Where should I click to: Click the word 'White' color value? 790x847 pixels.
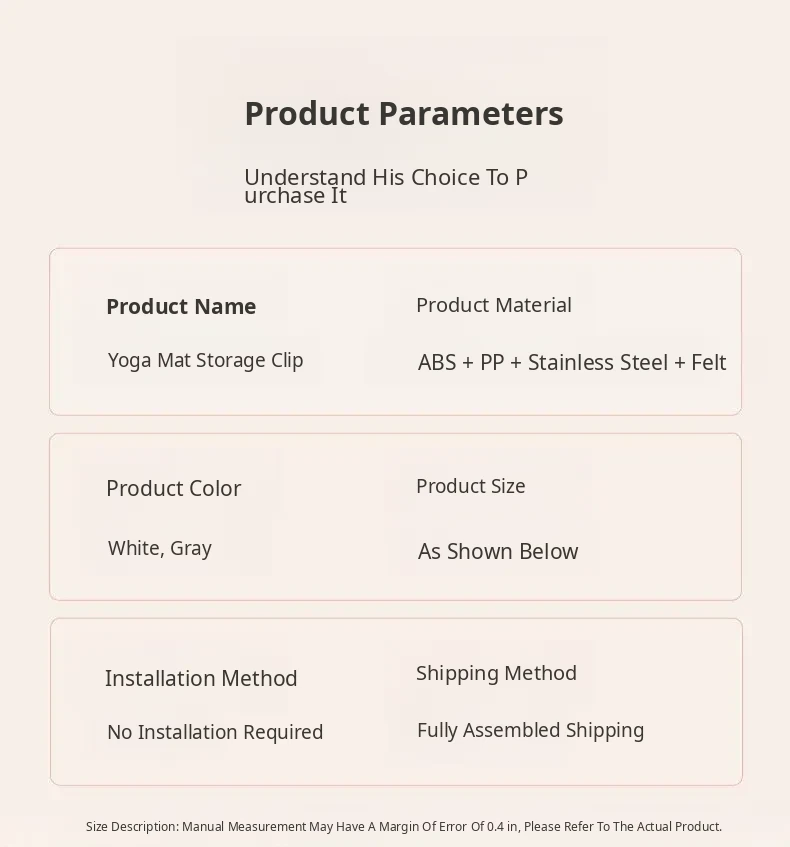(133, 548)
